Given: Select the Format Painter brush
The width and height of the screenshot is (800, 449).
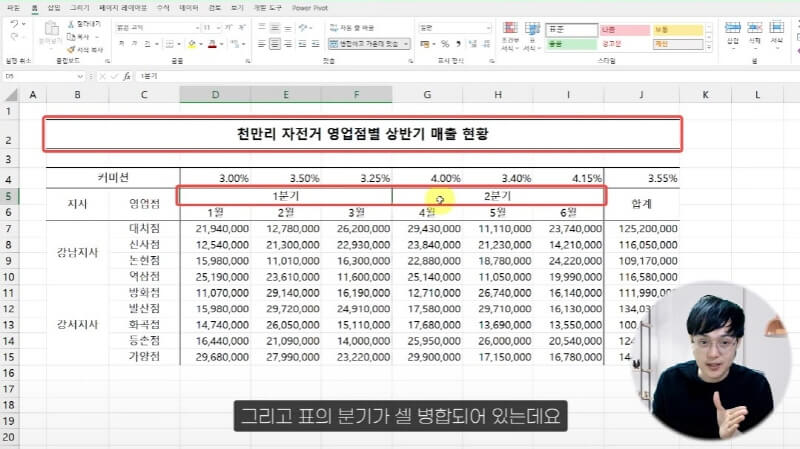Looking at the screenshot, I should [x=71, y=49].
